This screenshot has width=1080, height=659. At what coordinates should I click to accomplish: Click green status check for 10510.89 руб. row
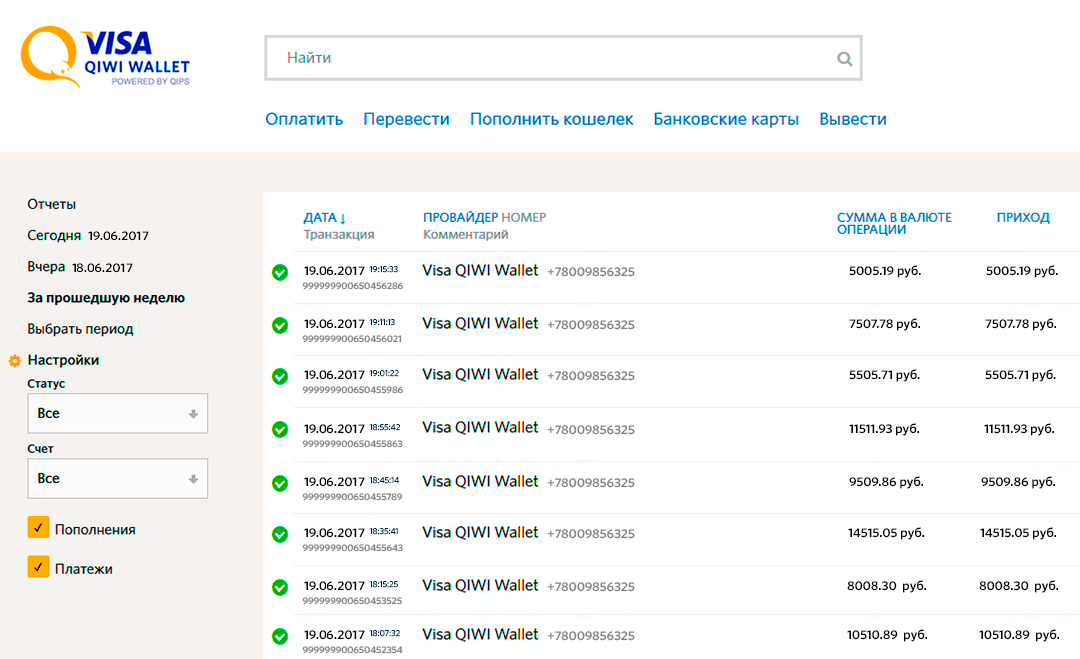coord(280,636)
